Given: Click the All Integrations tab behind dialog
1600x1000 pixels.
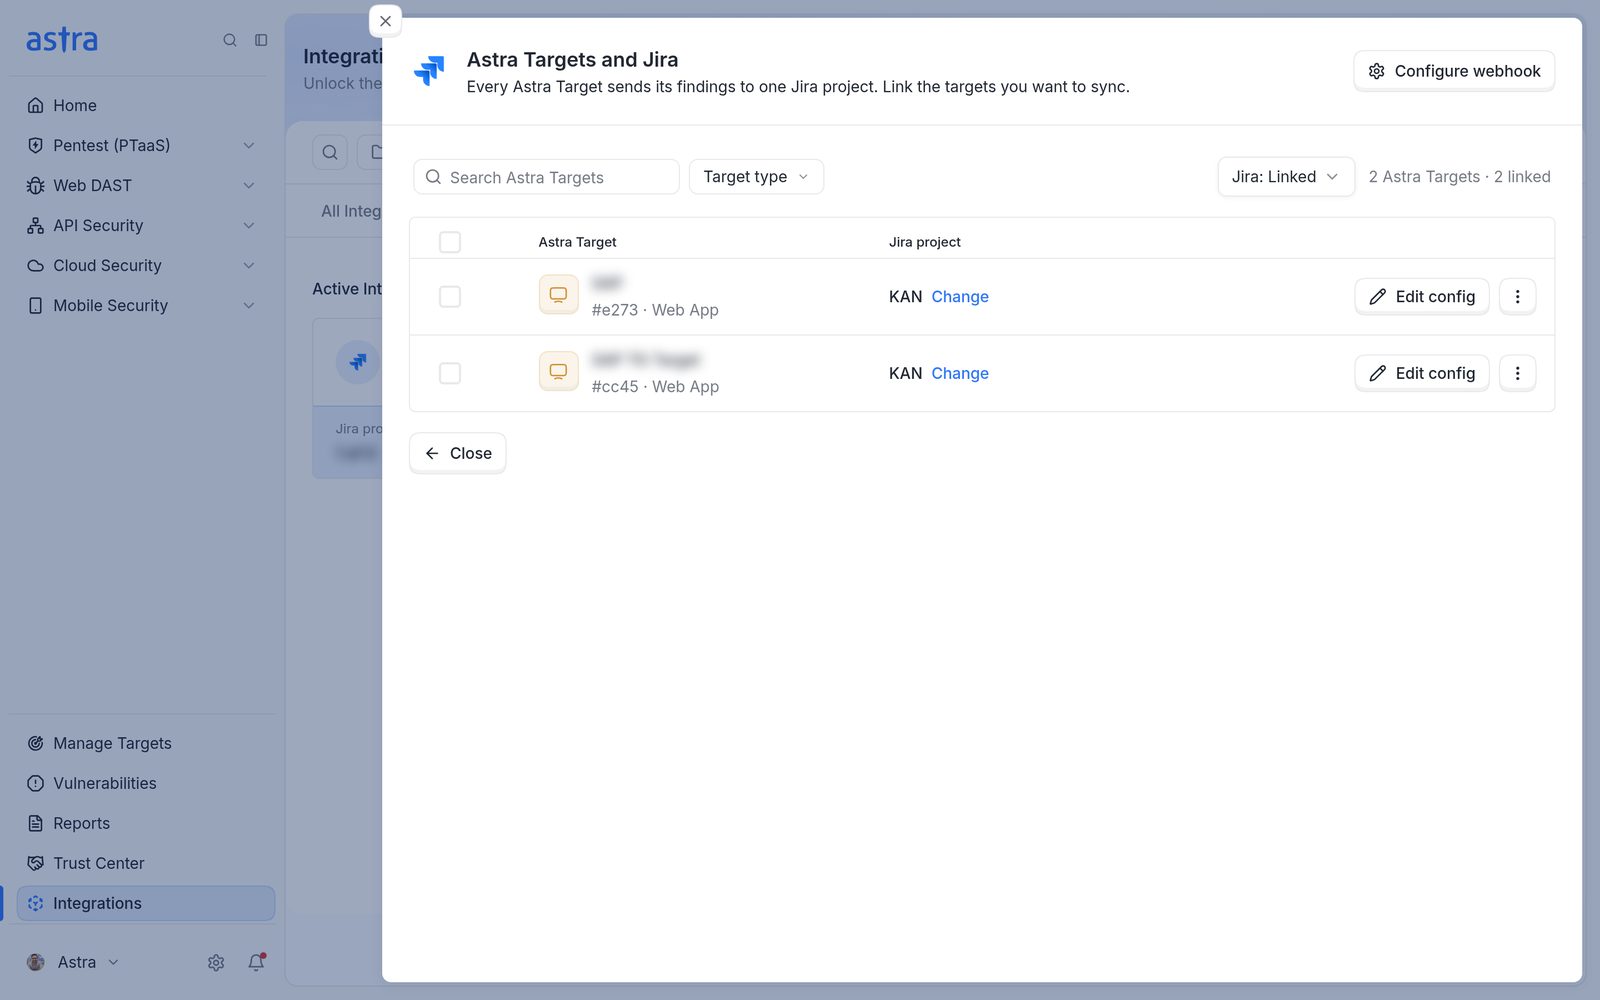Looking at the screenshot, I should coord(351,211).
